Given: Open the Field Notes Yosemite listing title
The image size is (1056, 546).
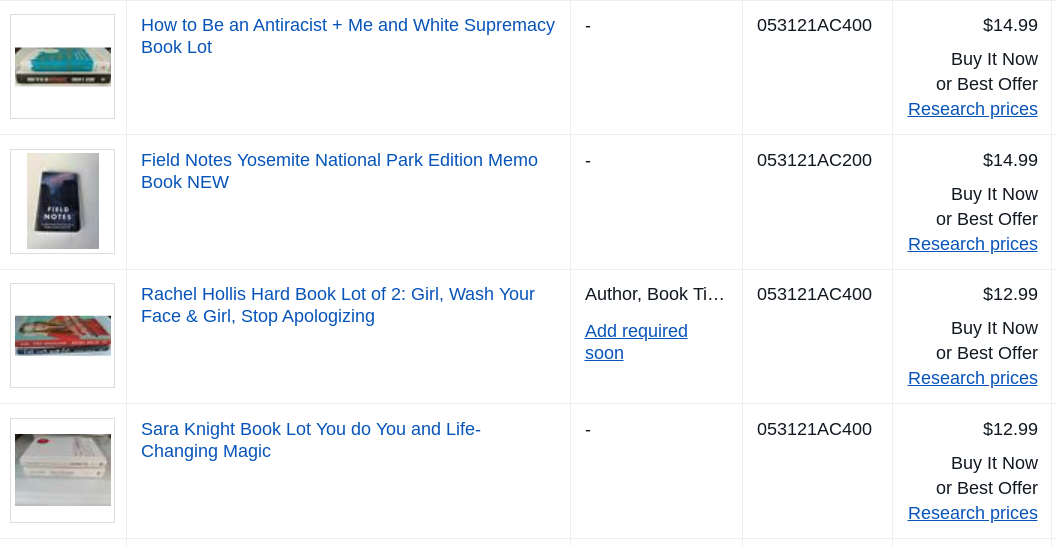Looking at the screenshot, I should point(339,171).
